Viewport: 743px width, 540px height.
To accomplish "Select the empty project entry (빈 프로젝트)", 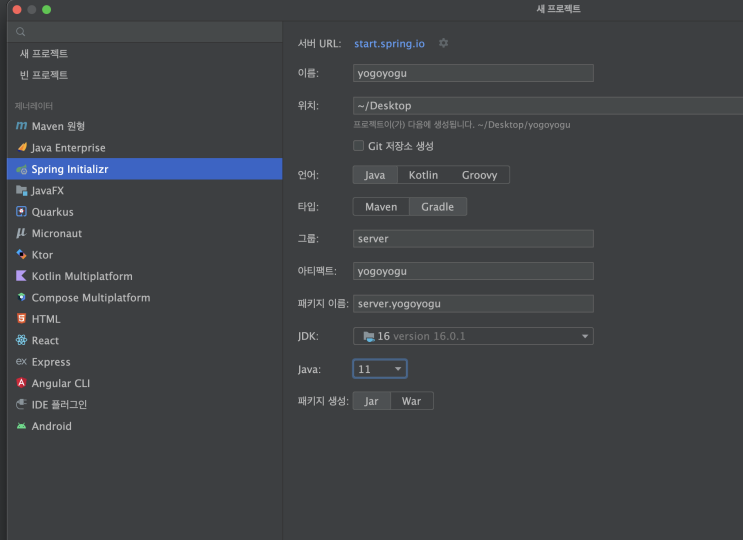I will pos(145,75).
